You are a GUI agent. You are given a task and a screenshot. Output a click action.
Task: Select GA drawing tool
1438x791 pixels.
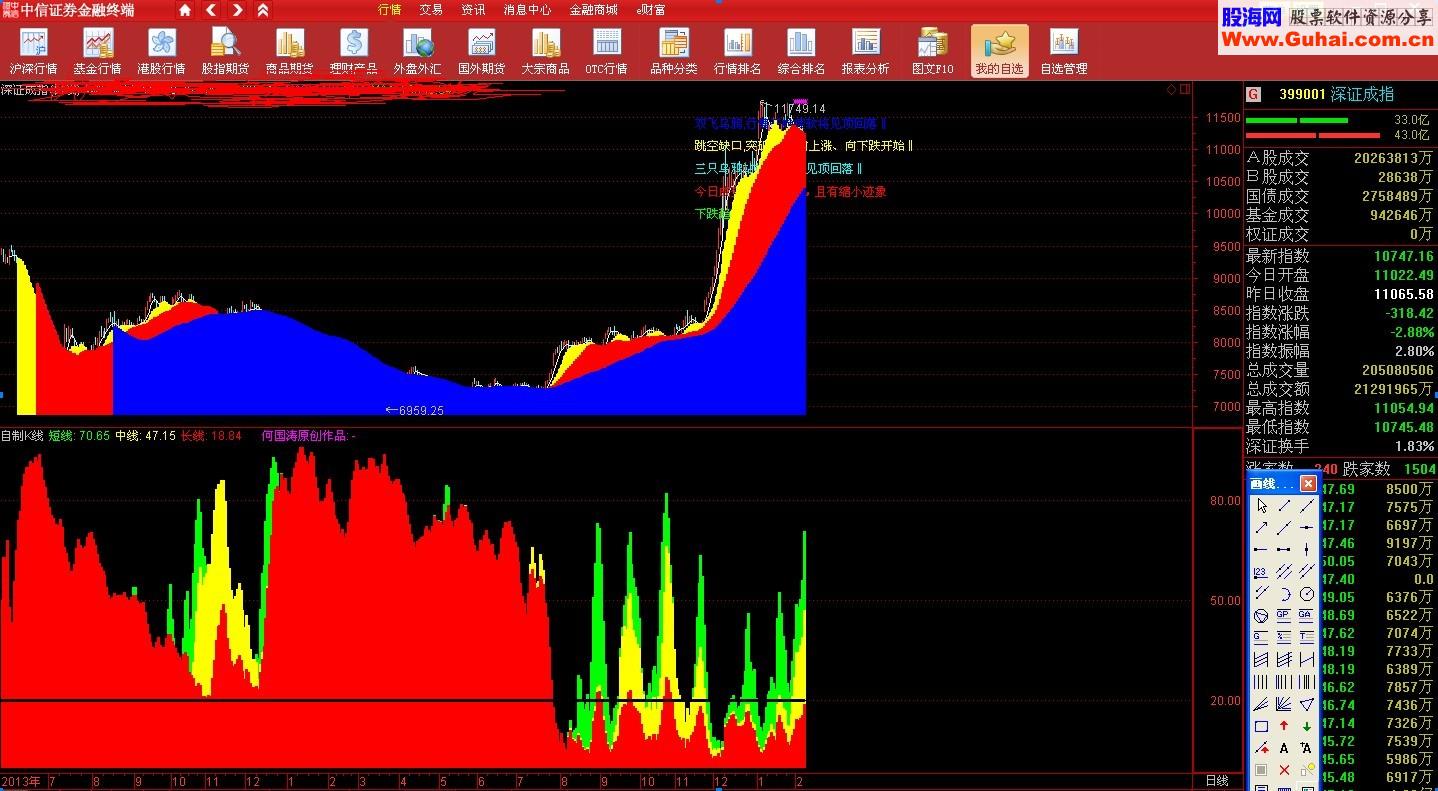point(1307,615)
